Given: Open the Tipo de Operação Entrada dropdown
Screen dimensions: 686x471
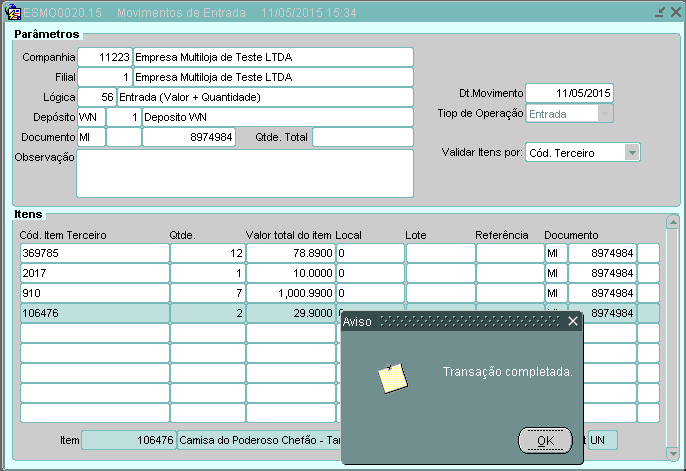Looking at the screenshot, I should [x=605, y=114].
